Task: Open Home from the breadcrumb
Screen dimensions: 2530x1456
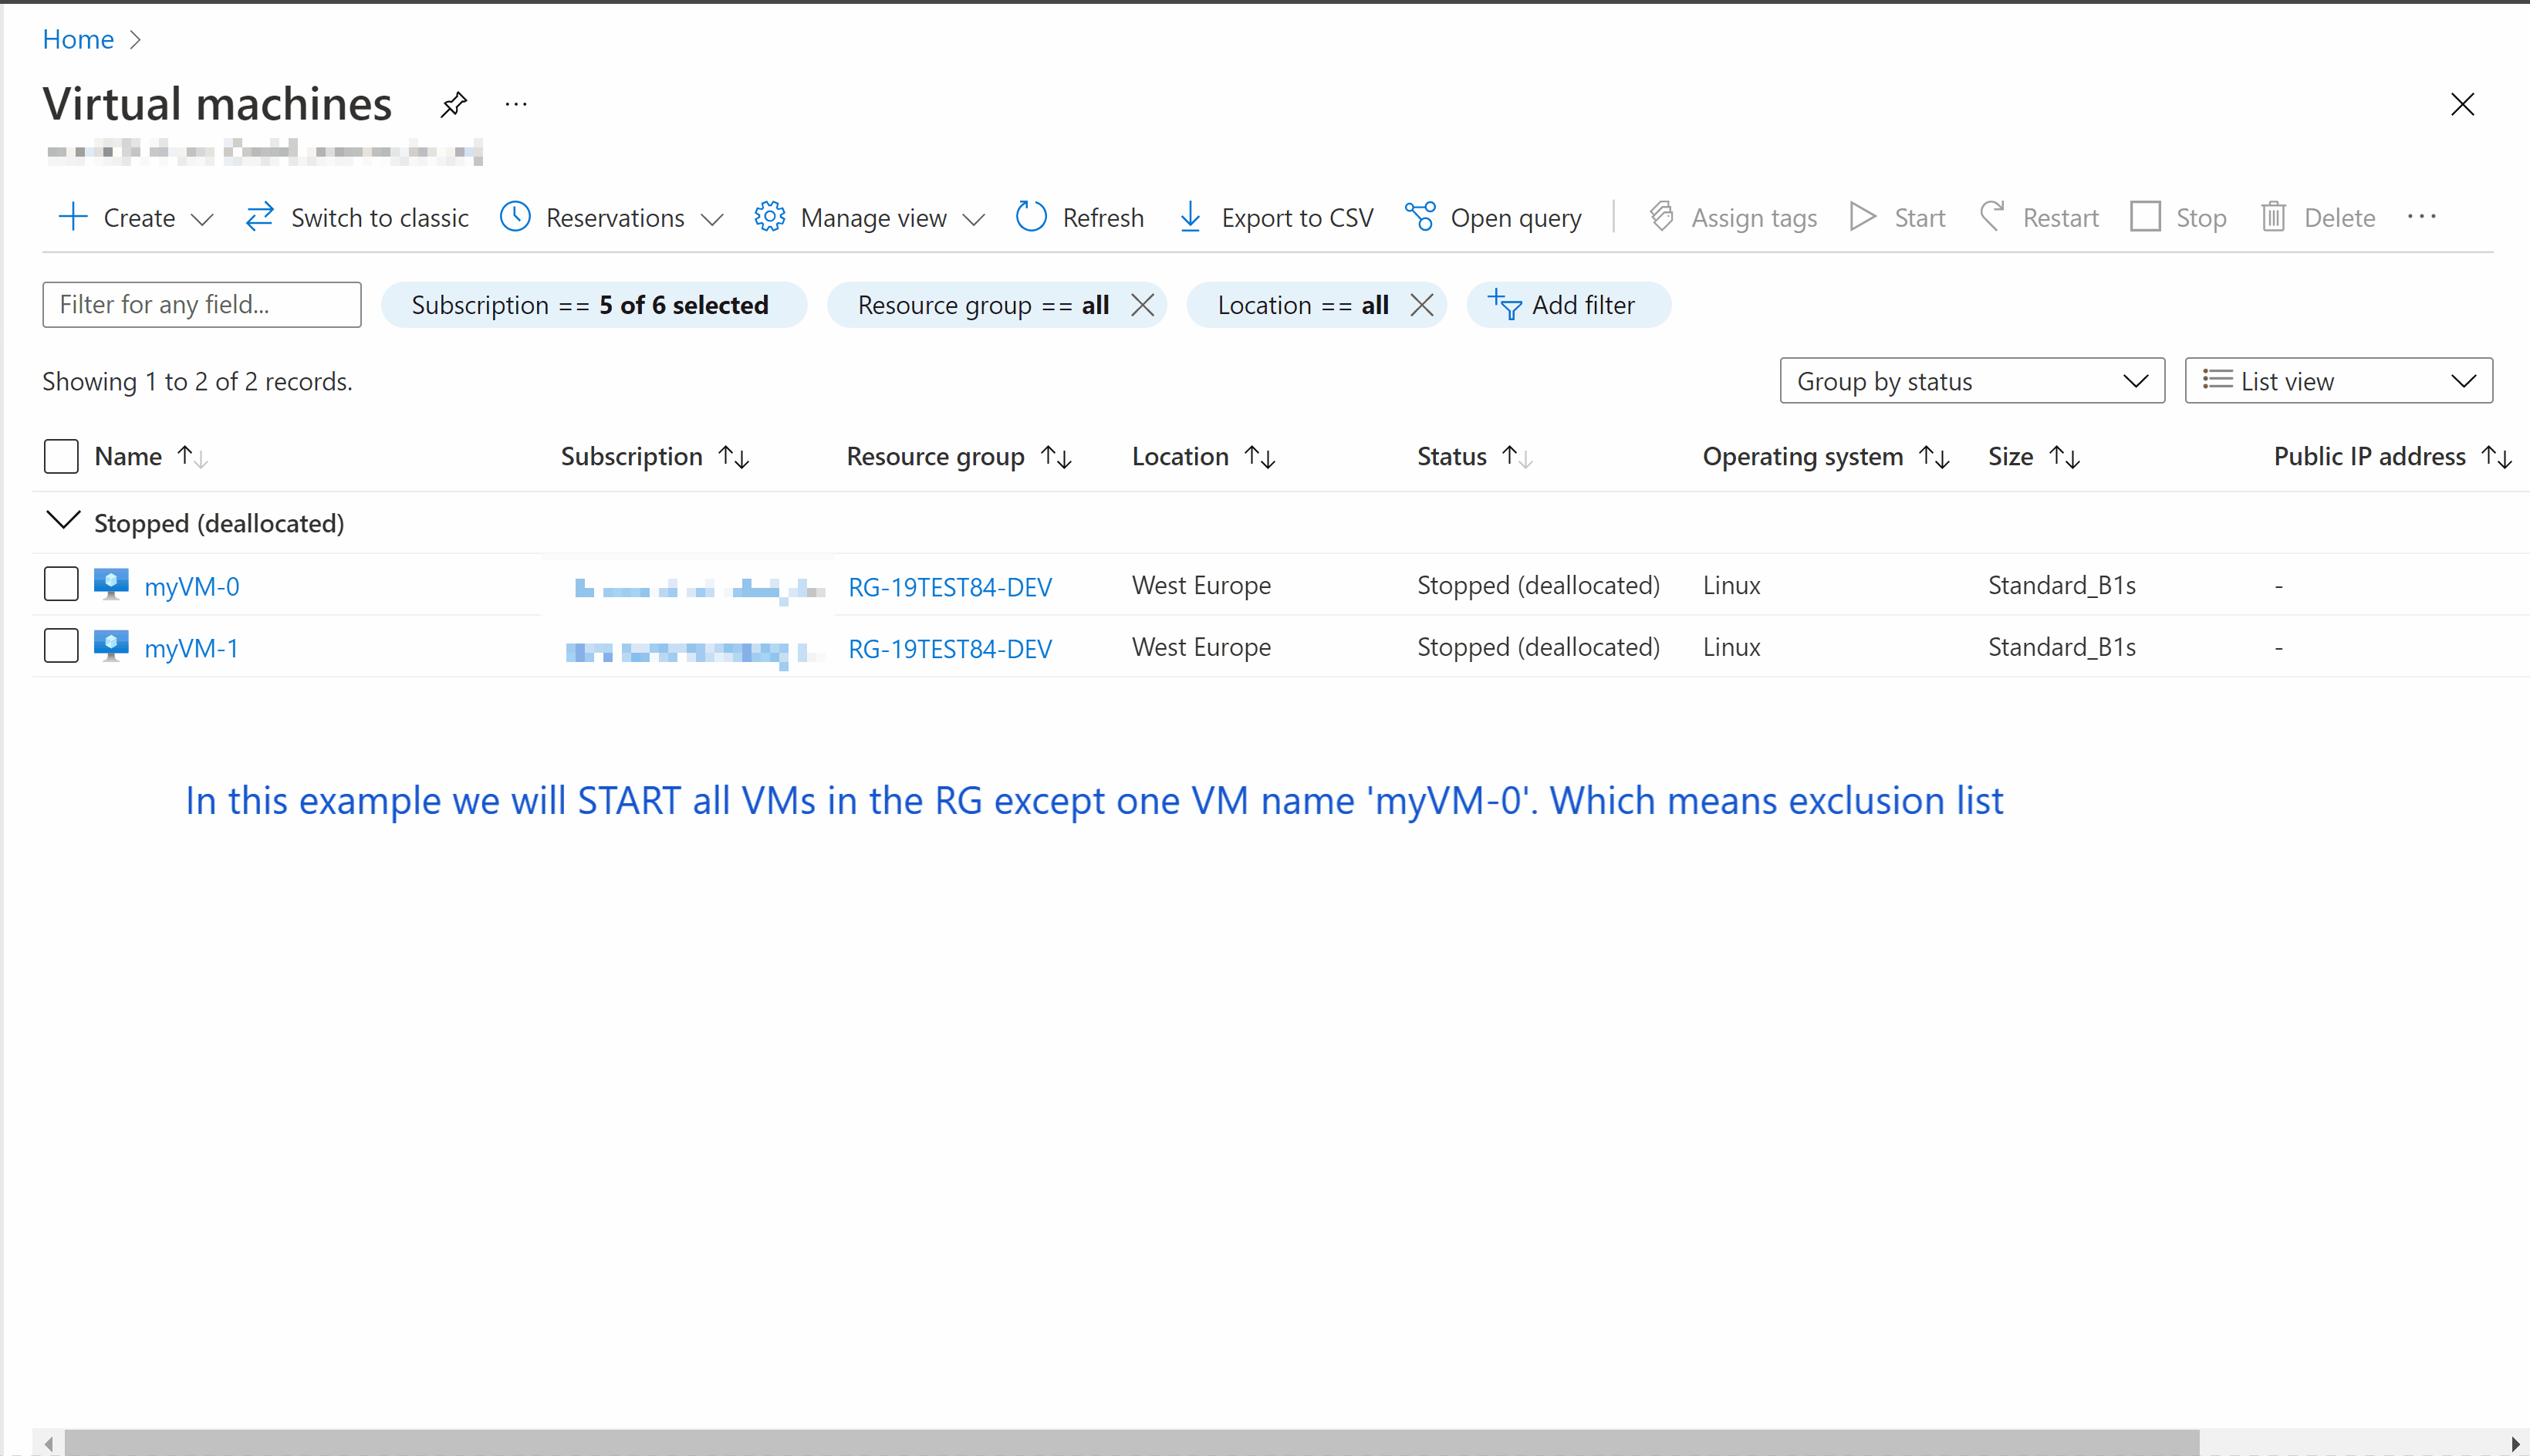Action: (77, 39)
